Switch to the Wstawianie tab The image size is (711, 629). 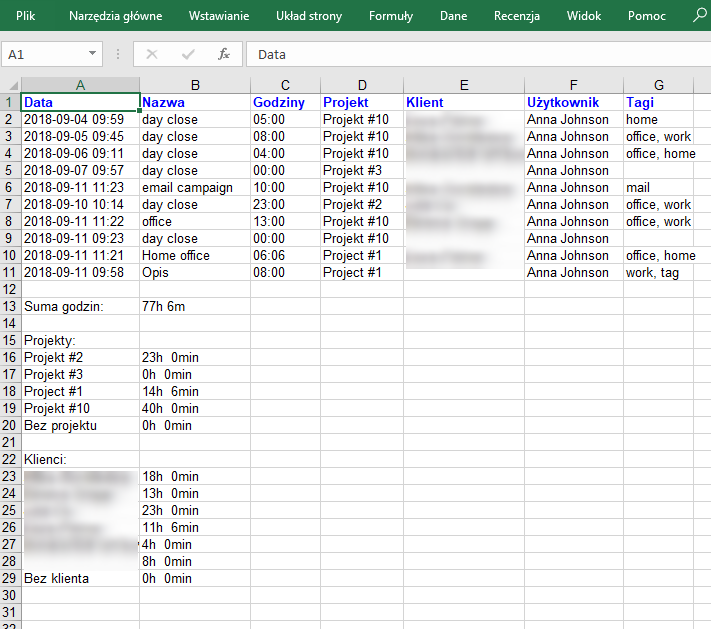click(220, 16)
